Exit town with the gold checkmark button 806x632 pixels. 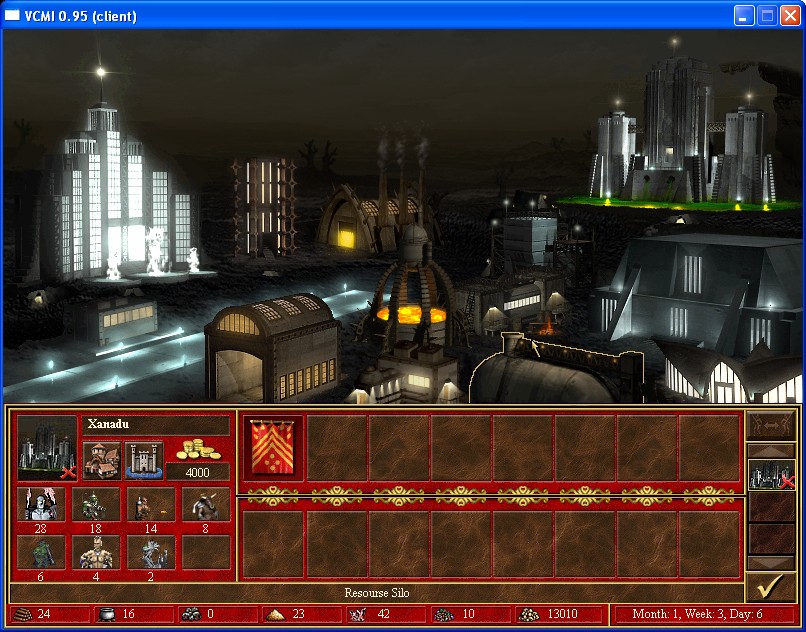[771, 586]
